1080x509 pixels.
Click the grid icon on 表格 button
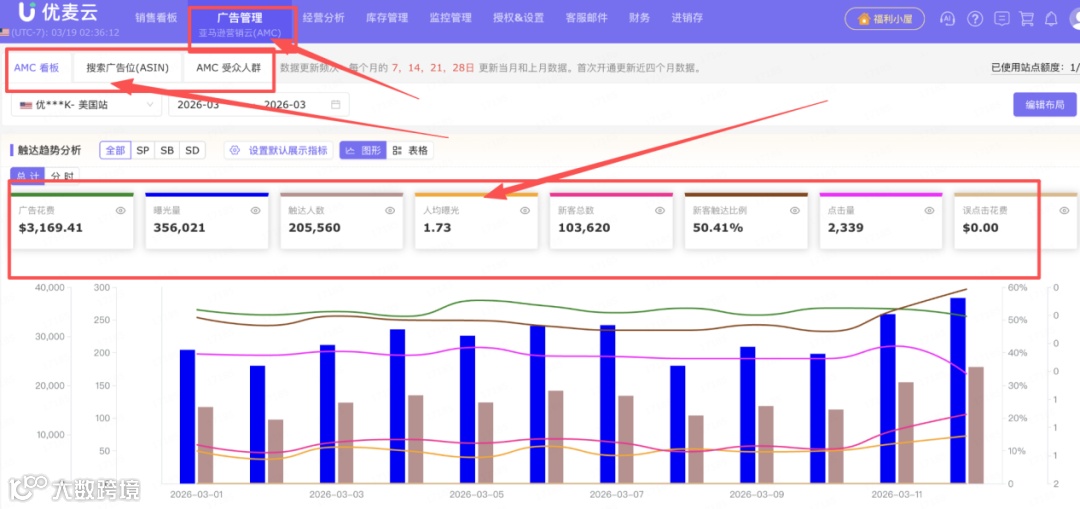click(397, 150)
